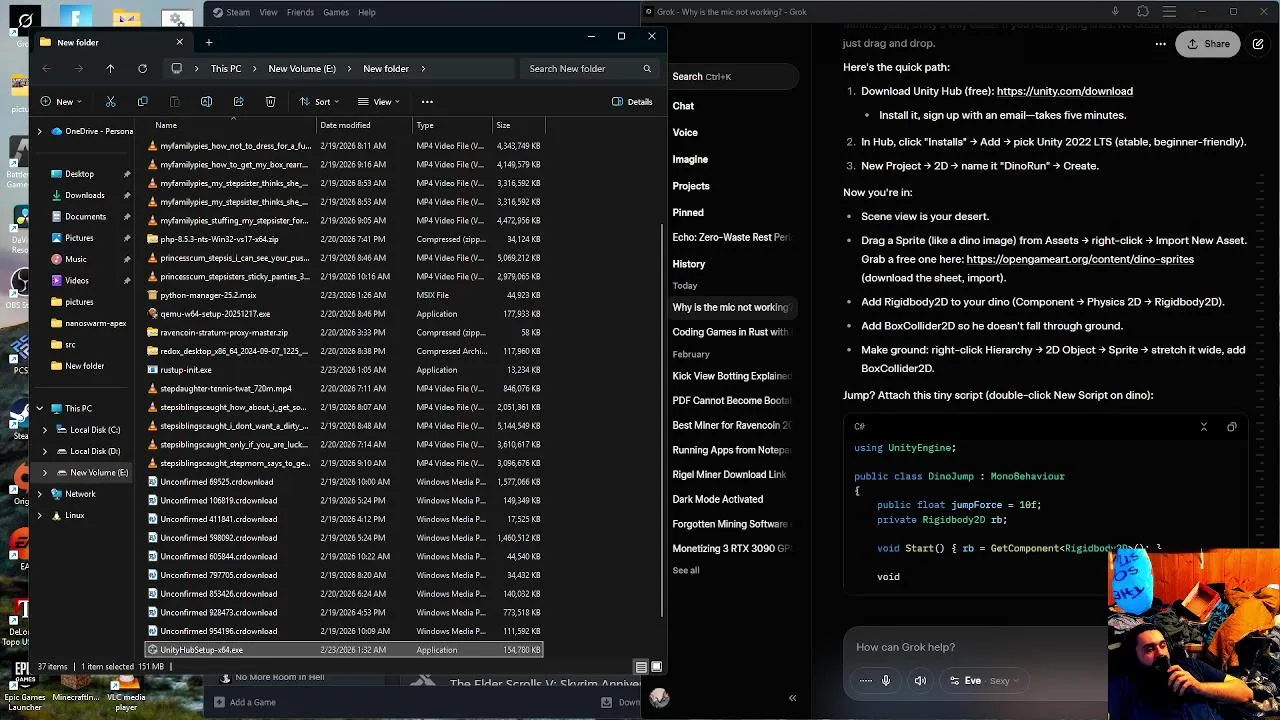This screenshot has height=720, width=1280.
Task: Click Add a Game in Steam
Action: 244,702
